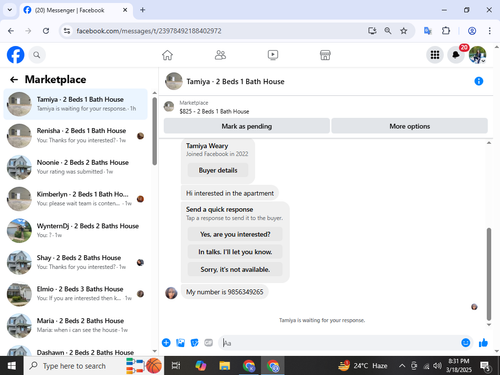Click install app icon in address bar
Image resolution: width=500 pixels, height=375 pixels.
tap(372, 31)
